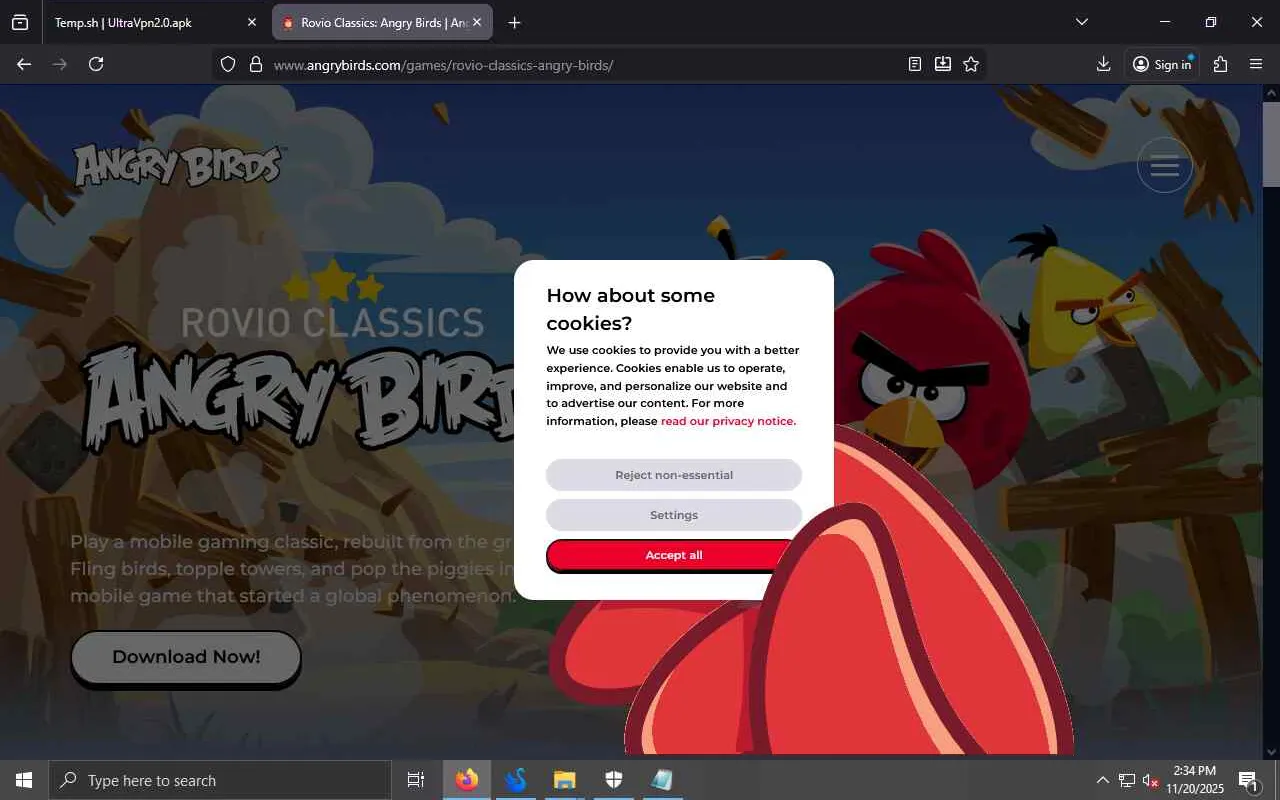Sign in to Firefox account
The height and width of the screenshot is (800, 1280).
(x=1162, y=64)
